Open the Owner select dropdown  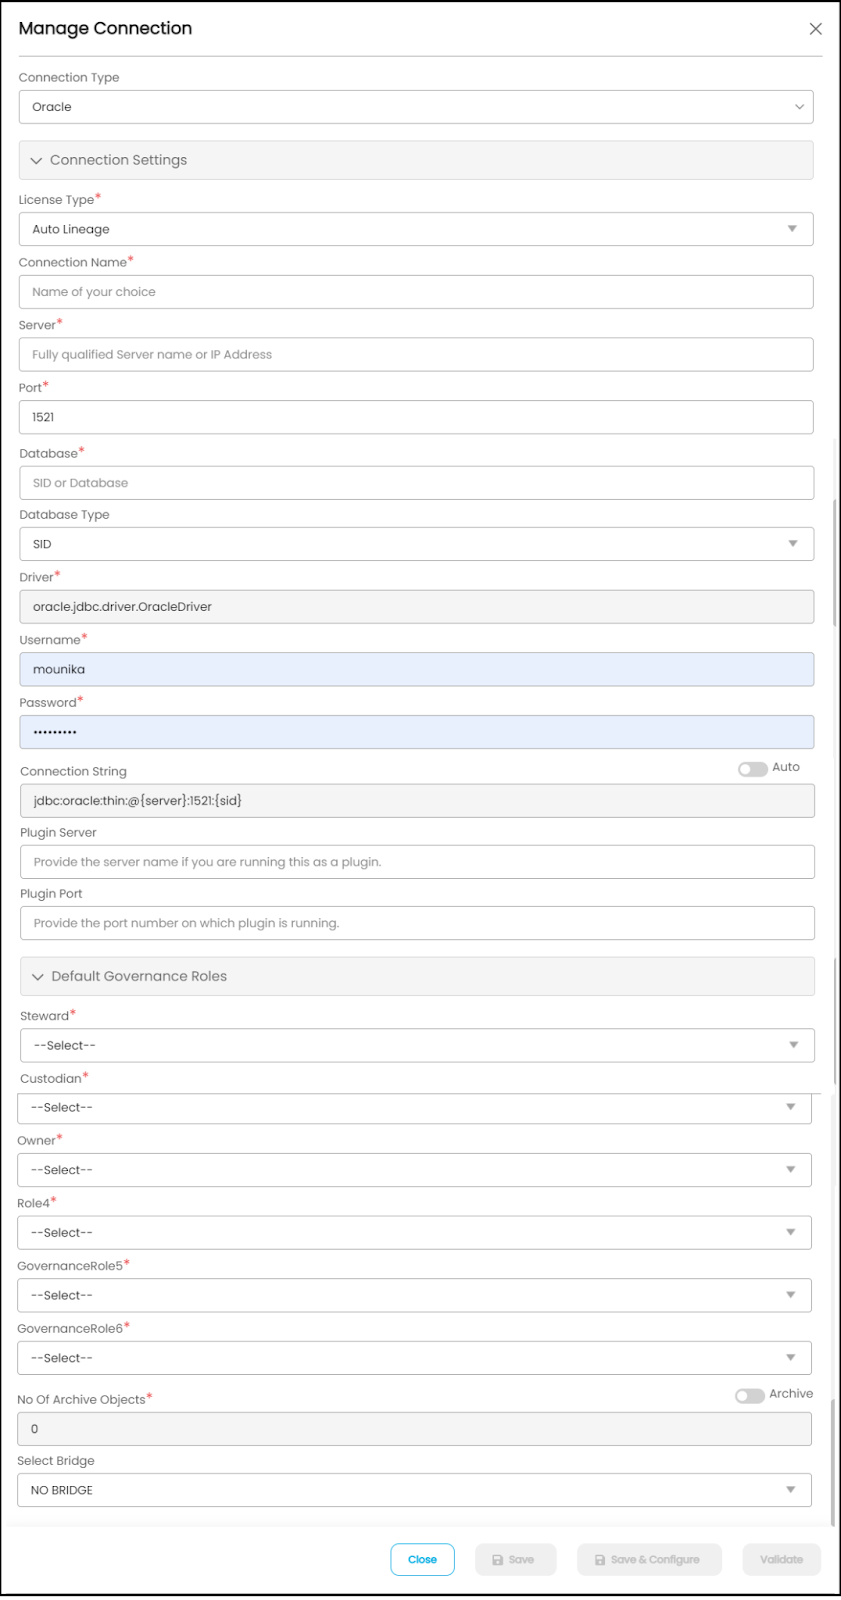tap(414, 1170)
